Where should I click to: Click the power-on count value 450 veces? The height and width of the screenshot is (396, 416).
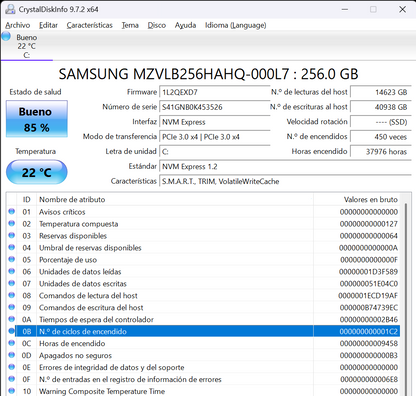[381, 137]
